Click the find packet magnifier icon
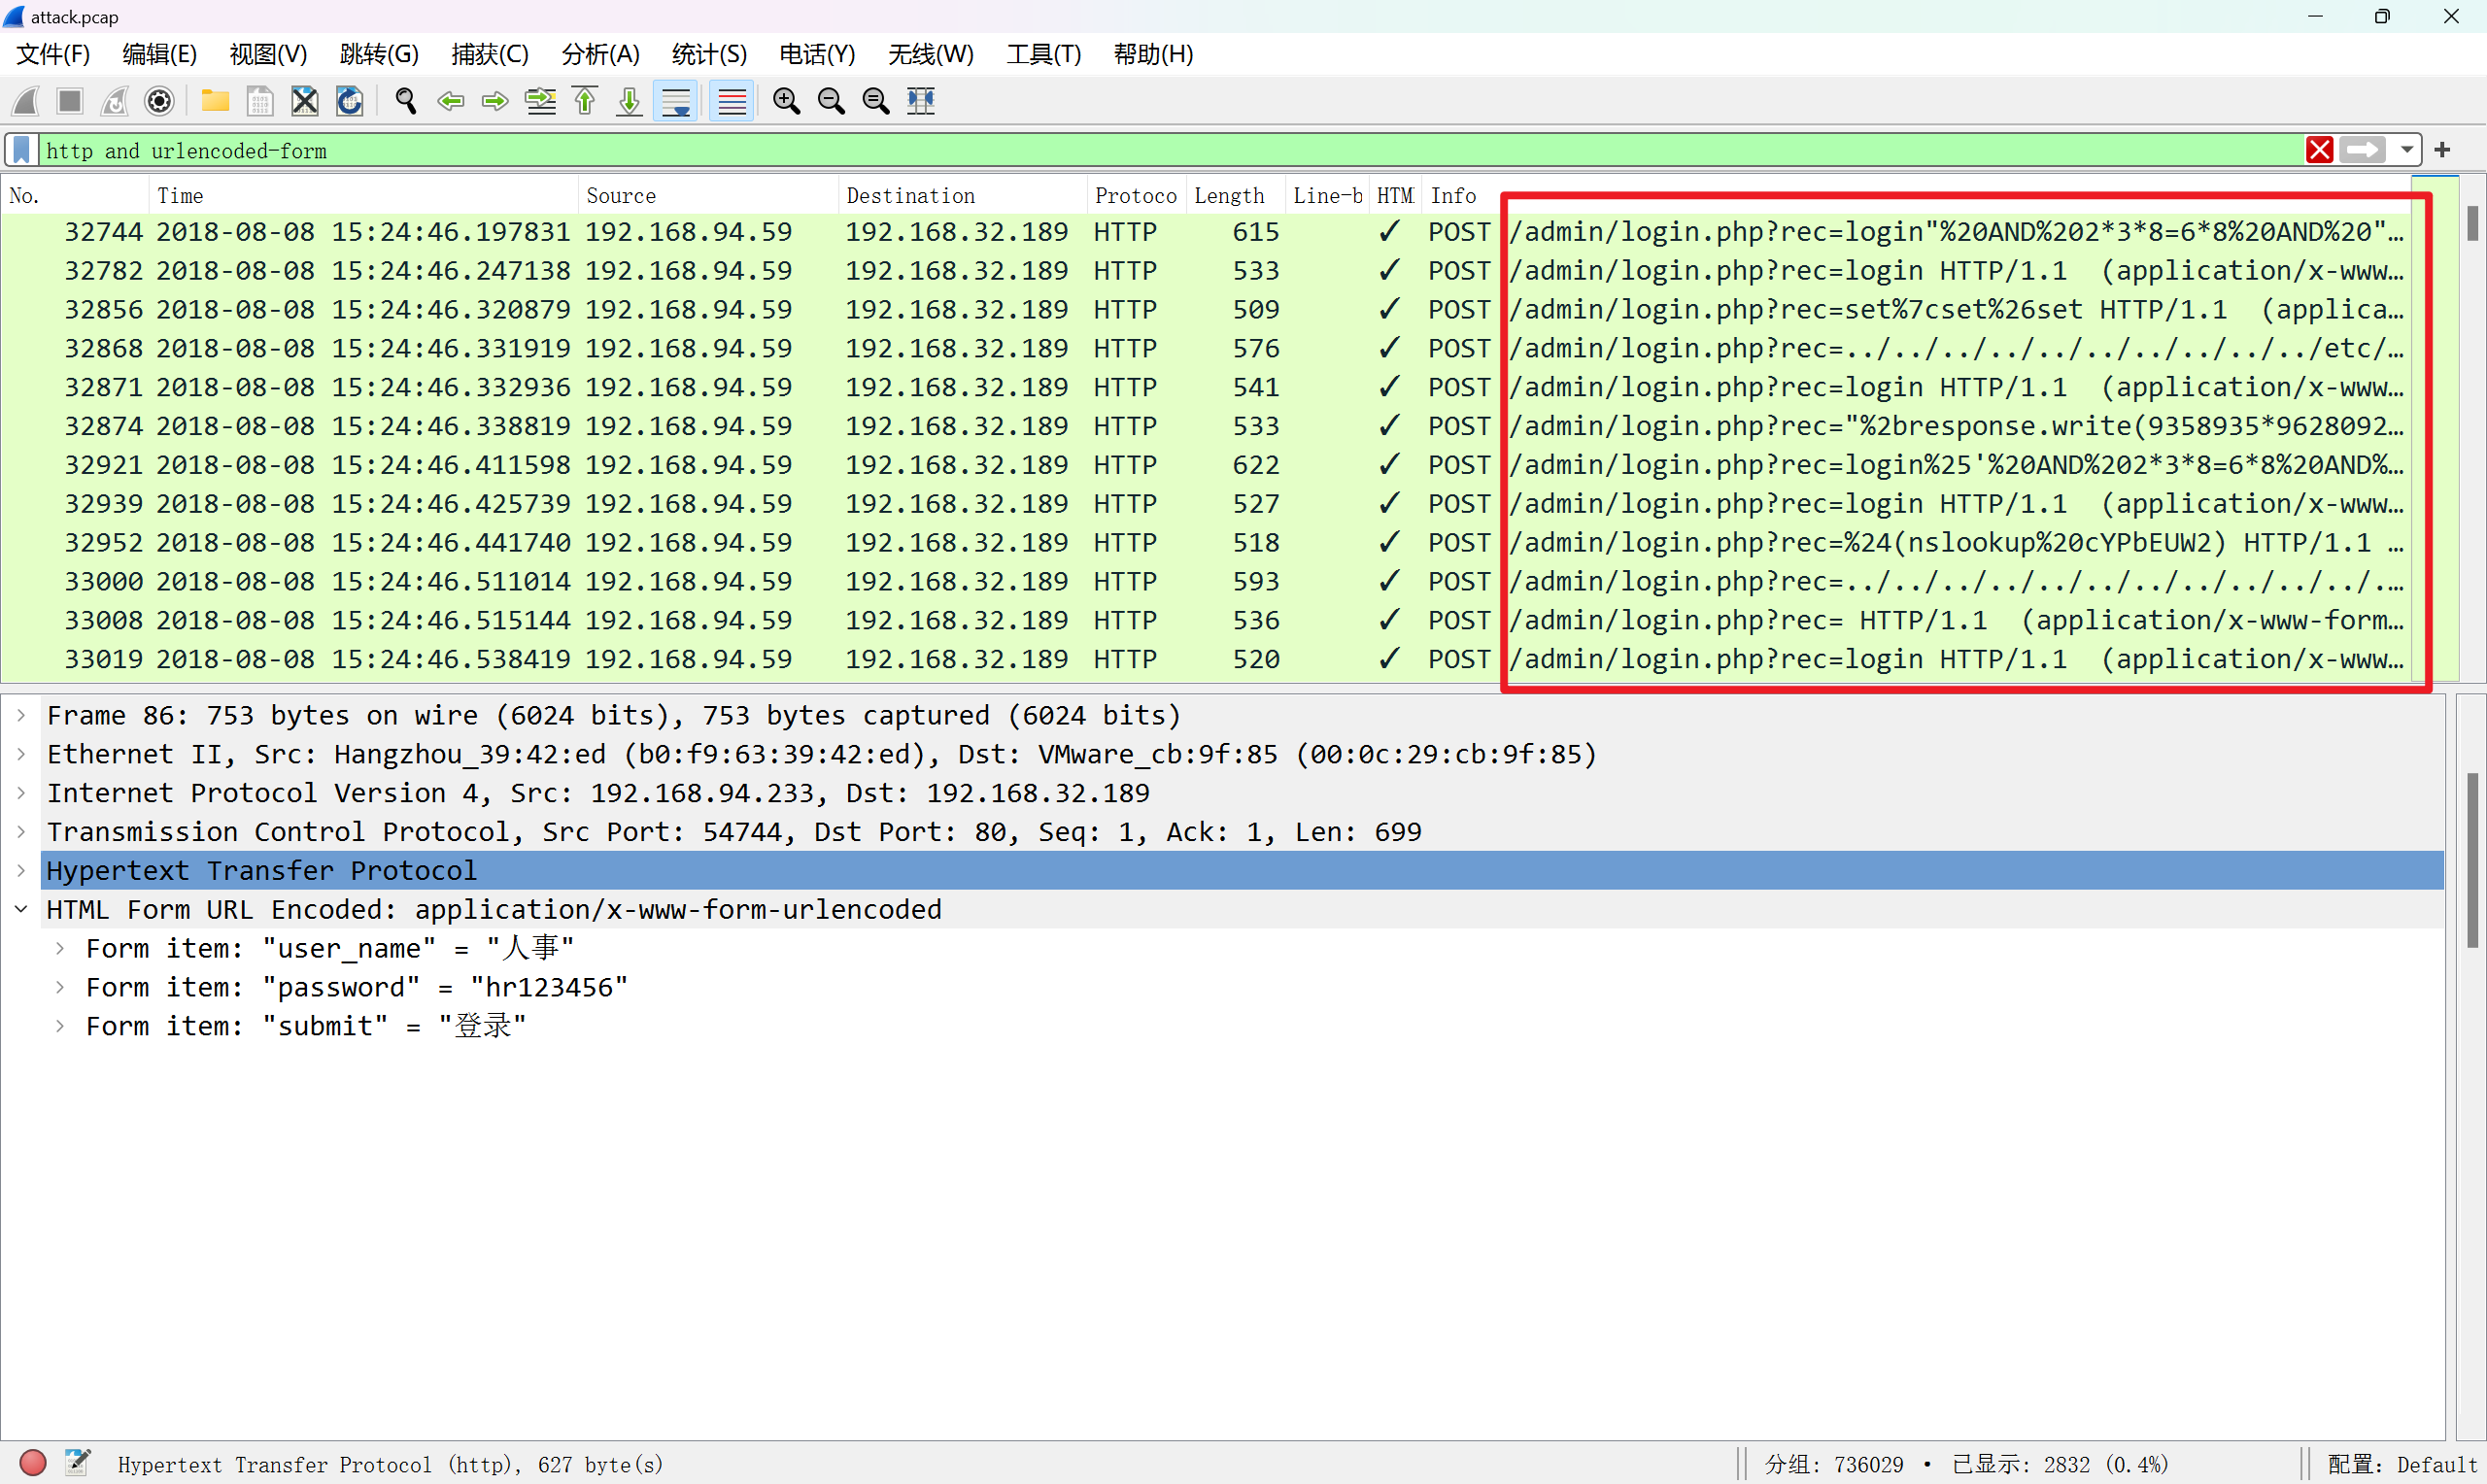The height and width of the screenshot is (1484, 2487). 405,101
